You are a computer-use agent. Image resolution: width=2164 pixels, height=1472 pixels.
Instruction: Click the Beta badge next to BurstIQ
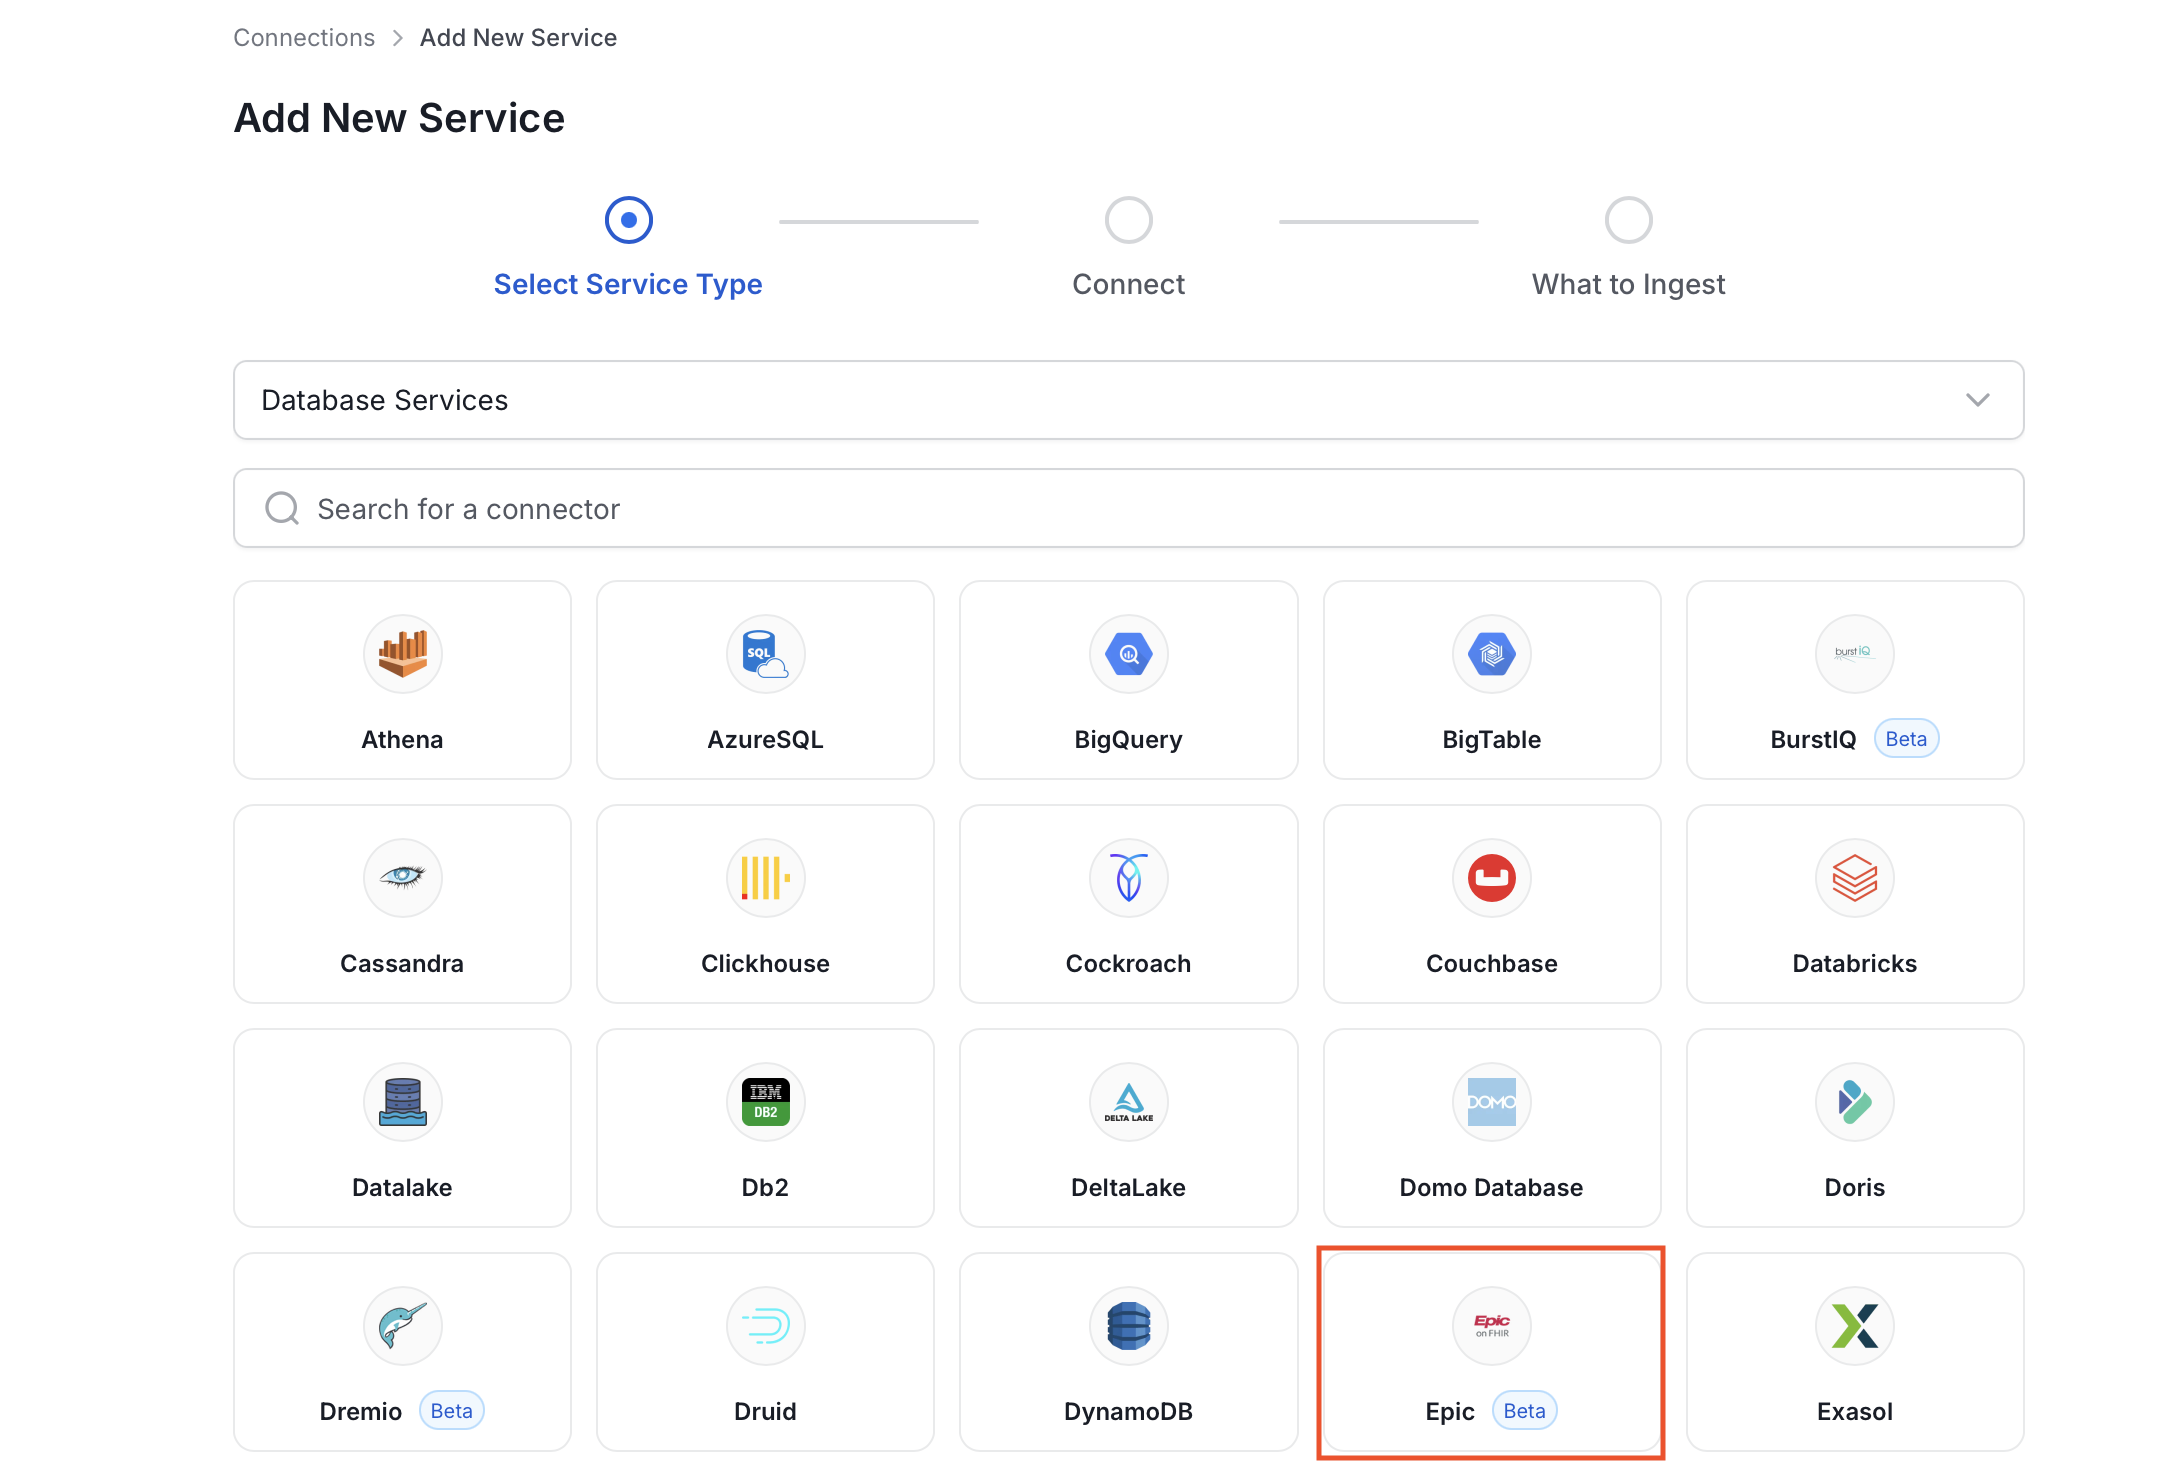click(1906, 739)
